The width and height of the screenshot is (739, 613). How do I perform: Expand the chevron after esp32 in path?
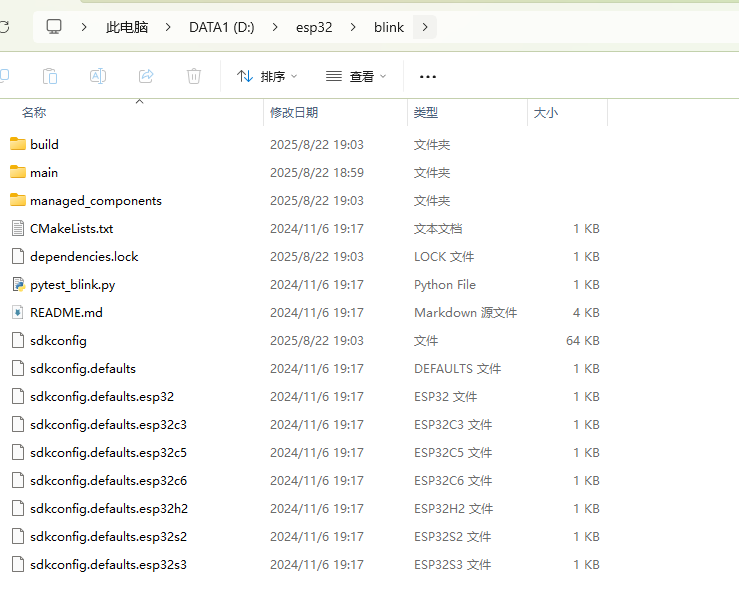pyautogui.click(x=353, y=27)
